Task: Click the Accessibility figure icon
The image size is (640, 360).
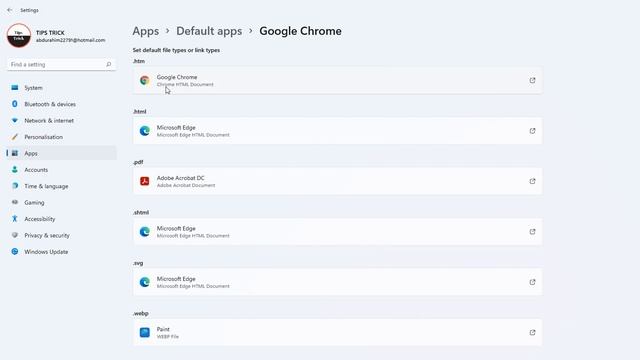Action: (x=15, y=219)
